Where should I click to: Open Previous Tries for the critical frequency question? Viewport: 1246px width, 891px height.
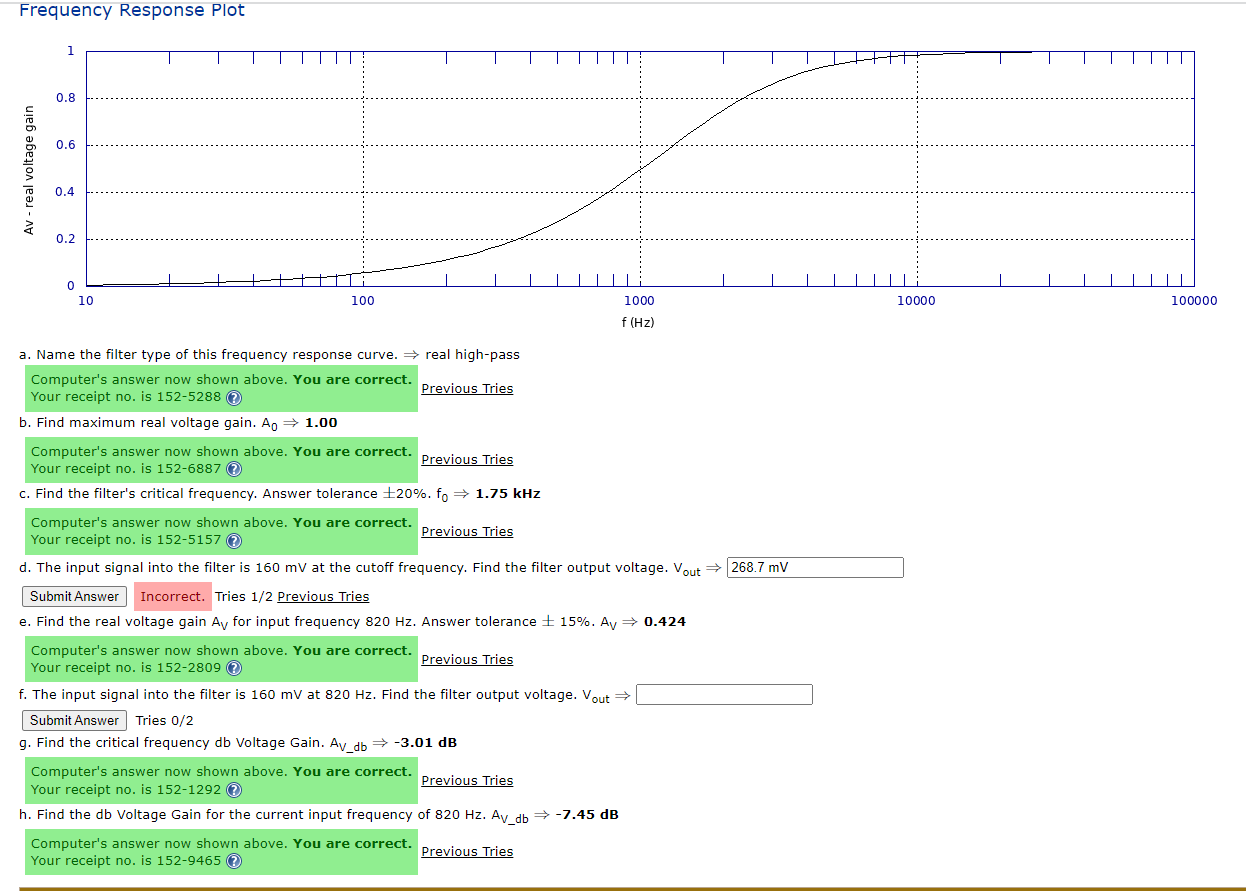[466, 531]
